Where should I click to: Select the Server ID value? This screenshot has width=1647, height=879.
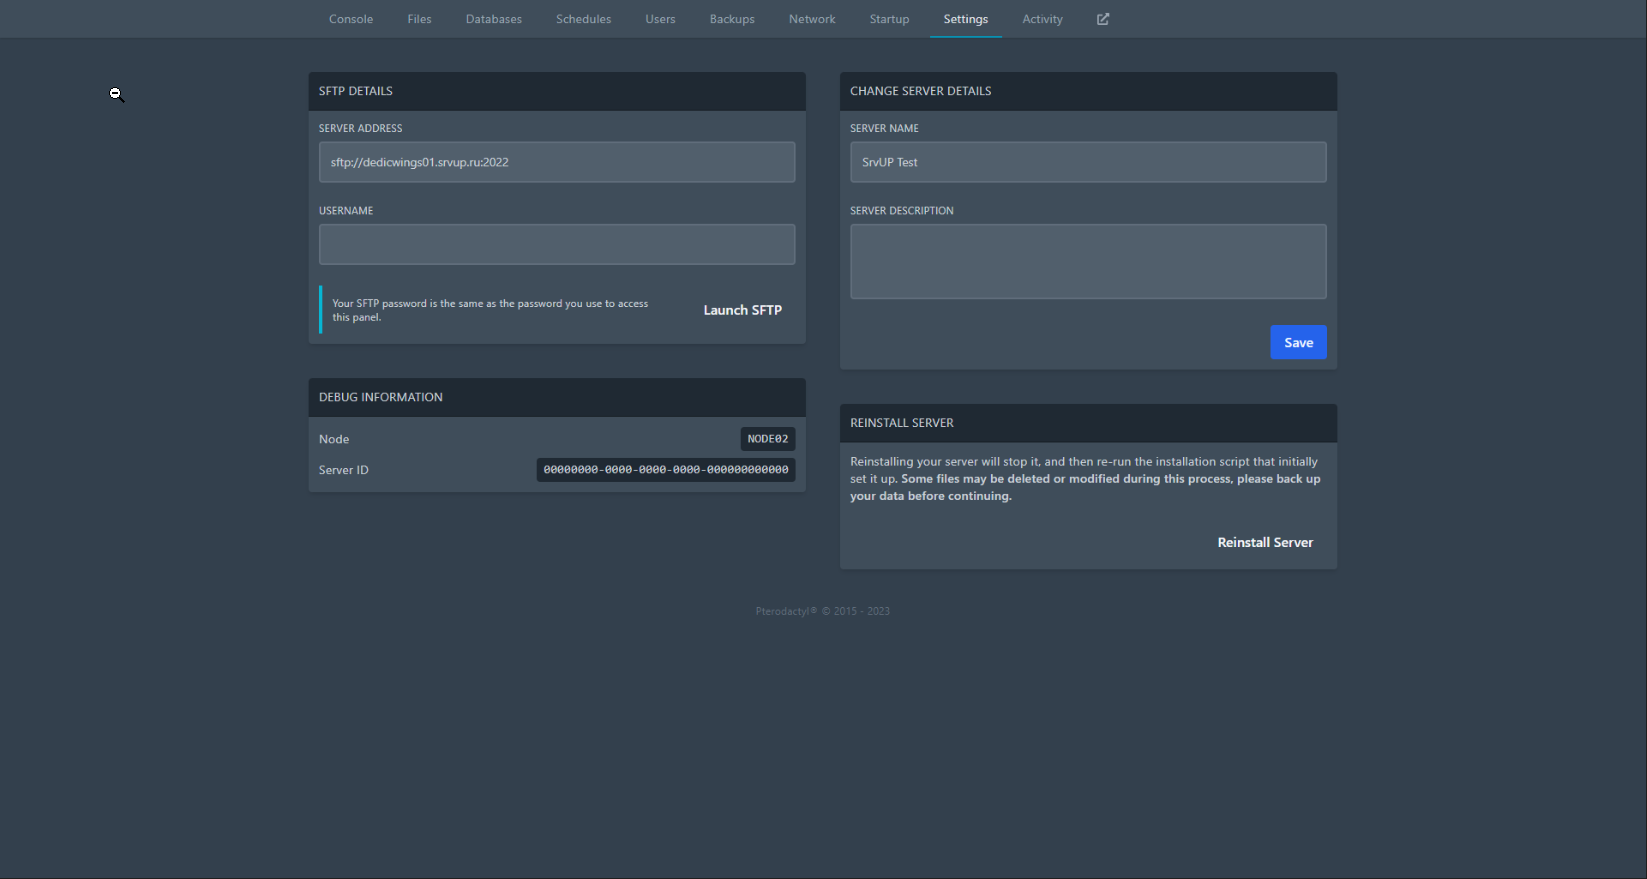click(x=666, y=470)
